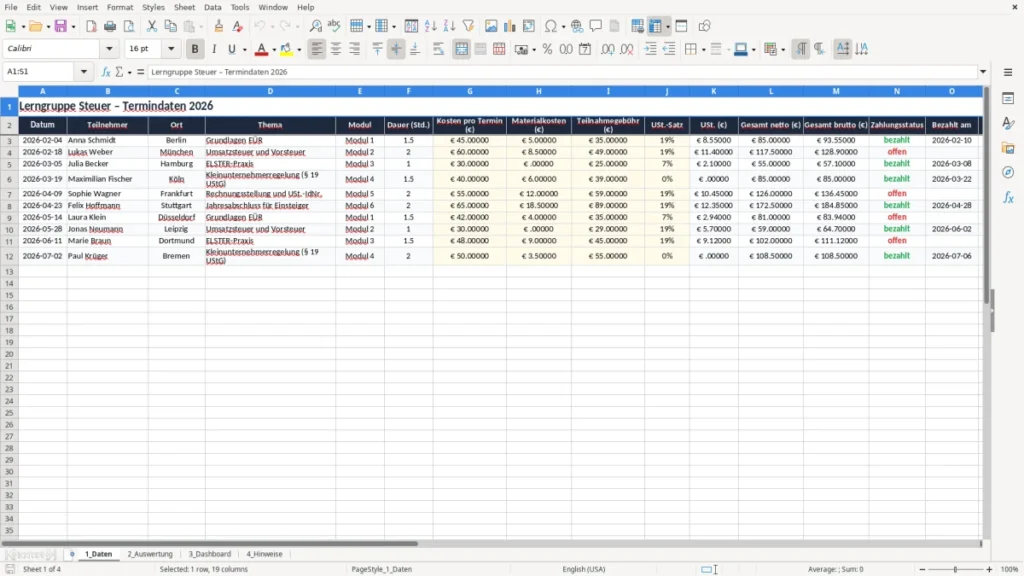Click the 100% zoom level text

coord(1010,569)
